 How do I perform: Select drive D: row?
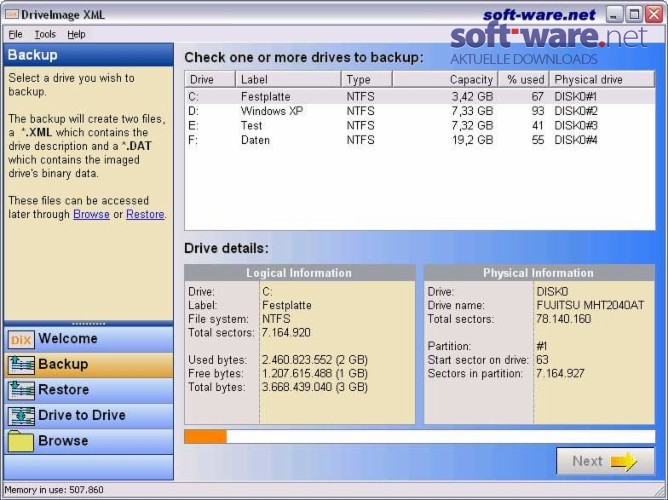(x=420, y=111)
